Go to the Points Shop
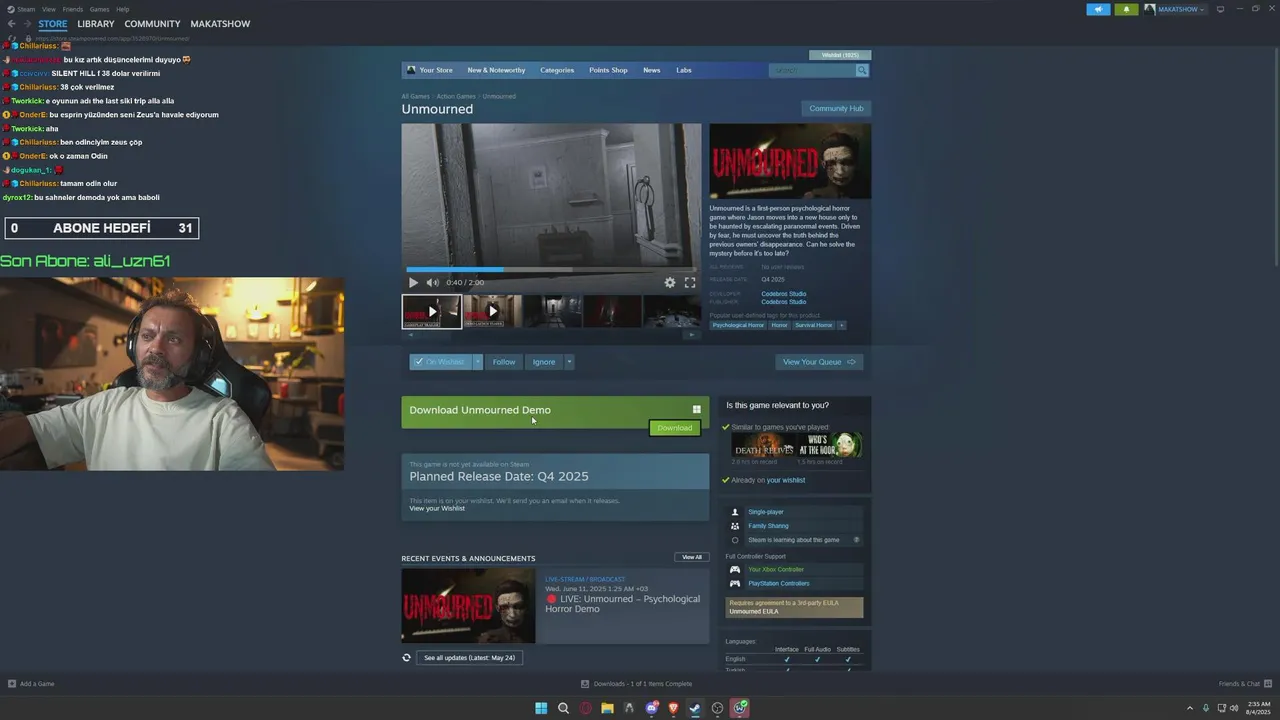Image resolution: width=1280 pixels, height=720 pixels. tap(608, 70)
